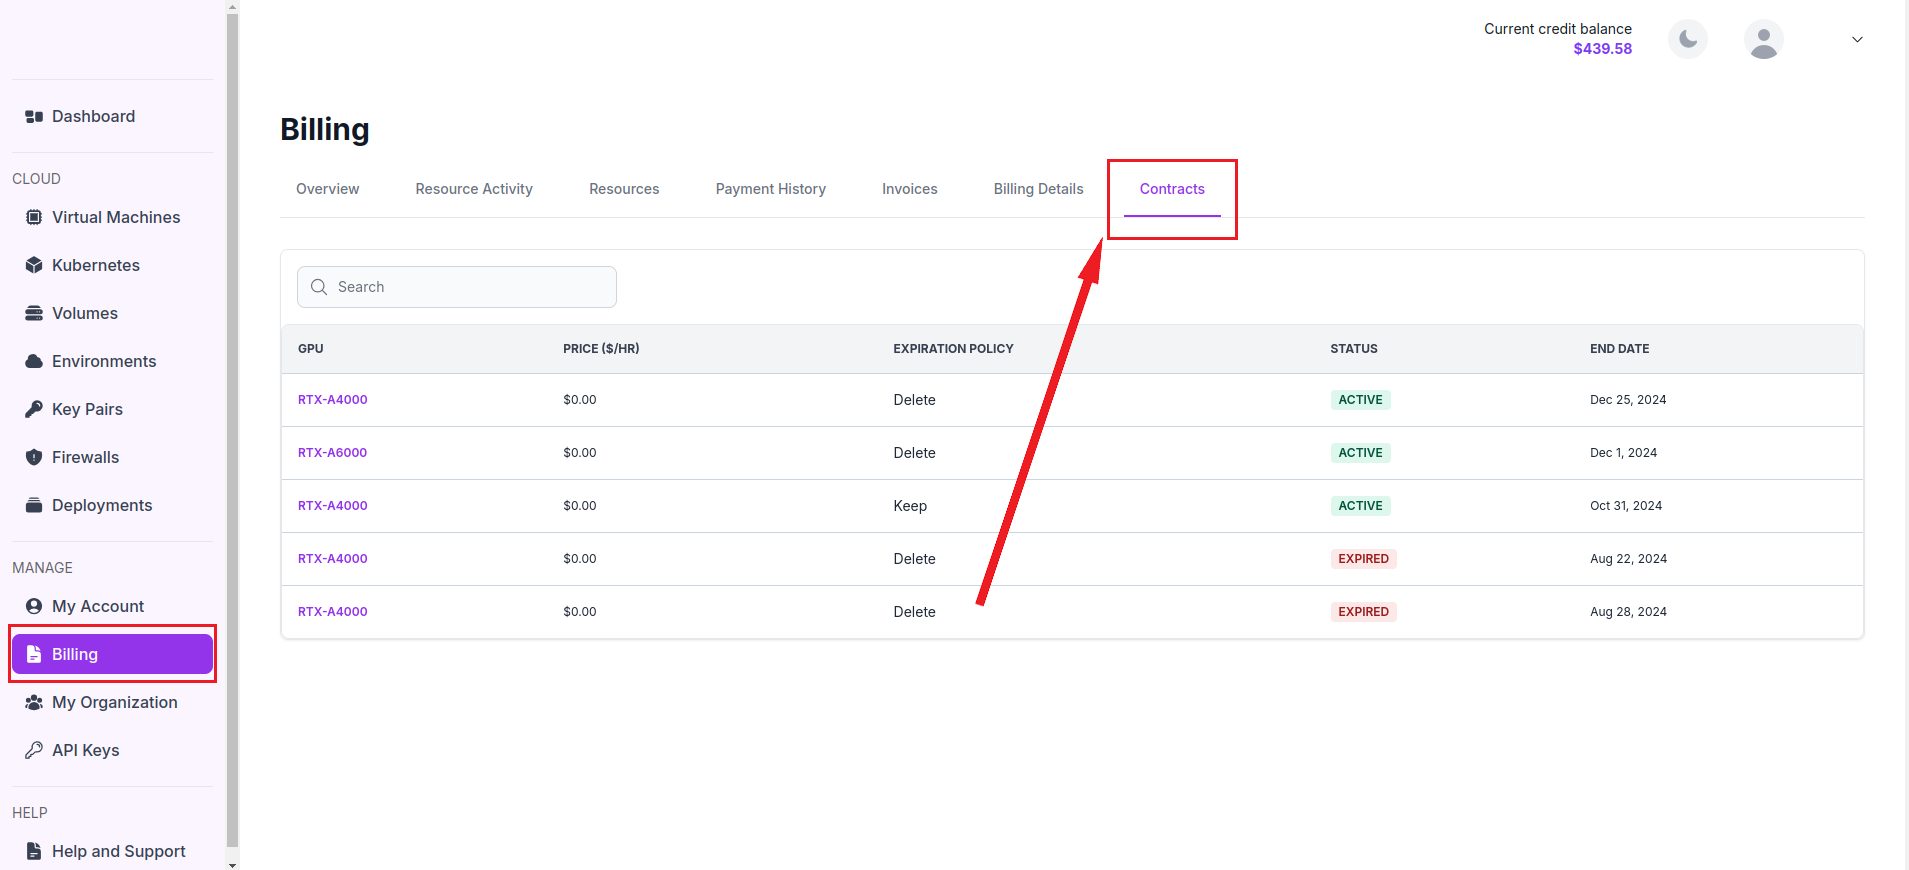This screenshot has height=870, width=1909.
Task: Go to the Resource Activity tab
Action: pyautogui.click(x=474, y=189)
